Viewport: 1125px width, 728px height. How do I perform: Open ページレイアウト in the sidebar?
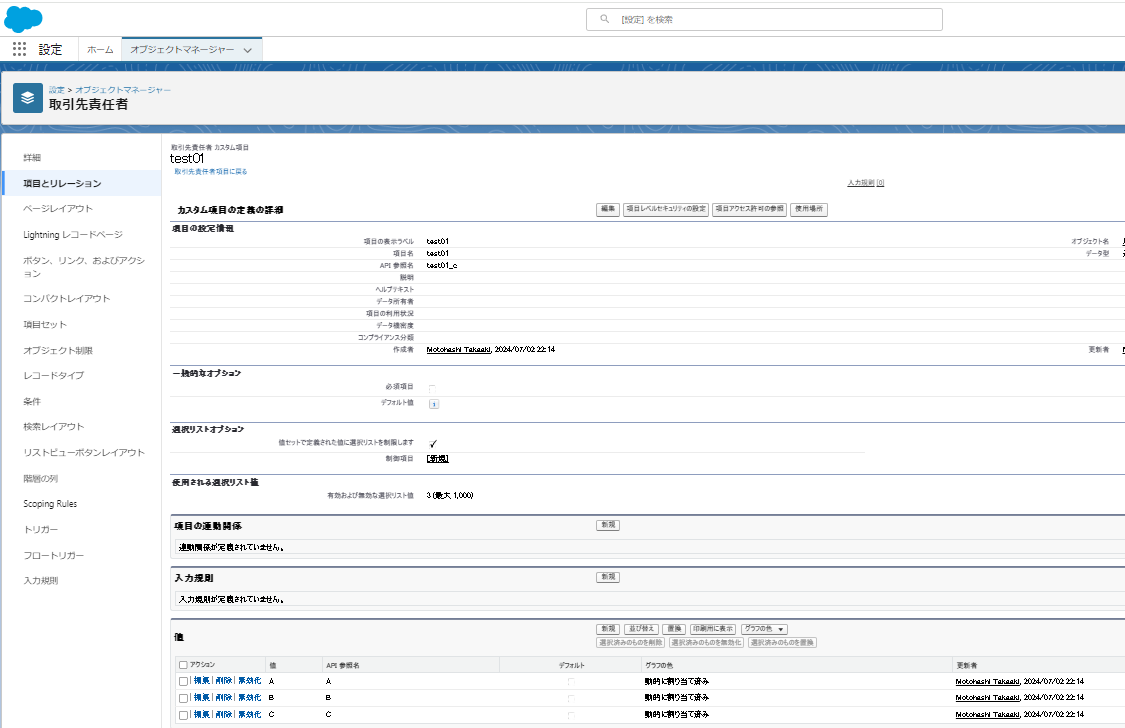pyautogui.click(x=58, y=208)
